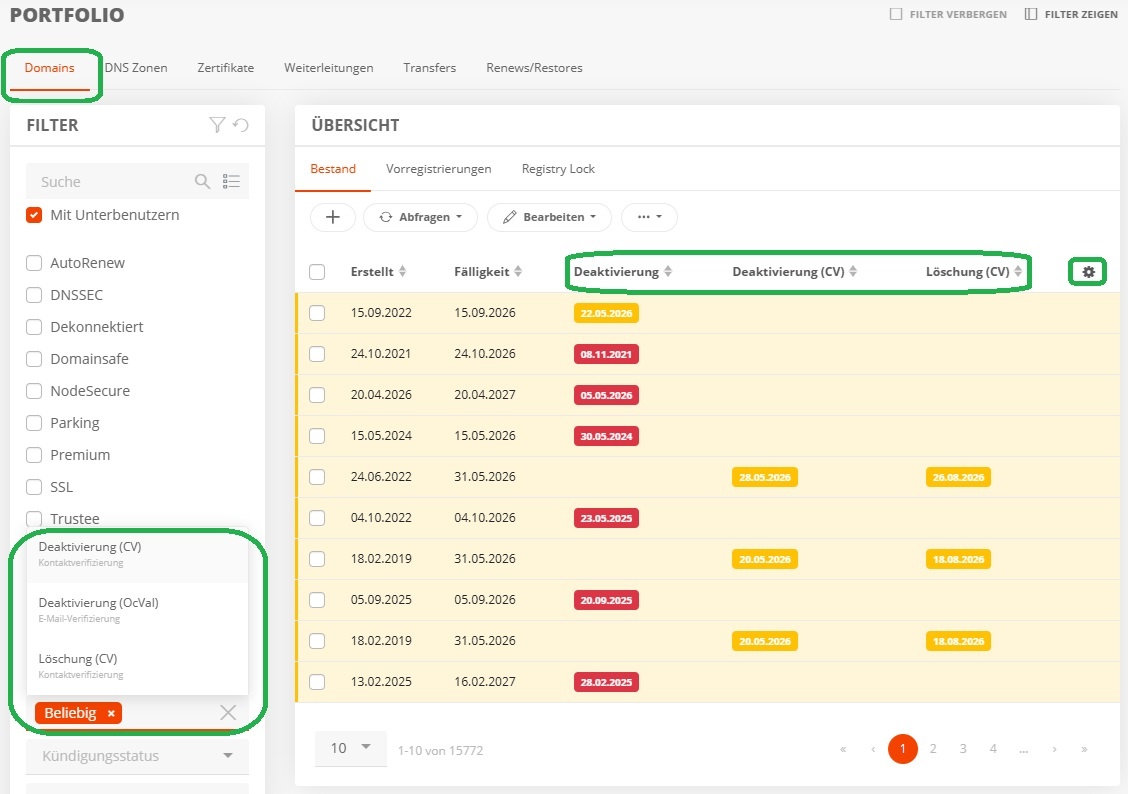Open the Transfers tab
This screenshot has width=1128, height=794.
tap(429, 68)
